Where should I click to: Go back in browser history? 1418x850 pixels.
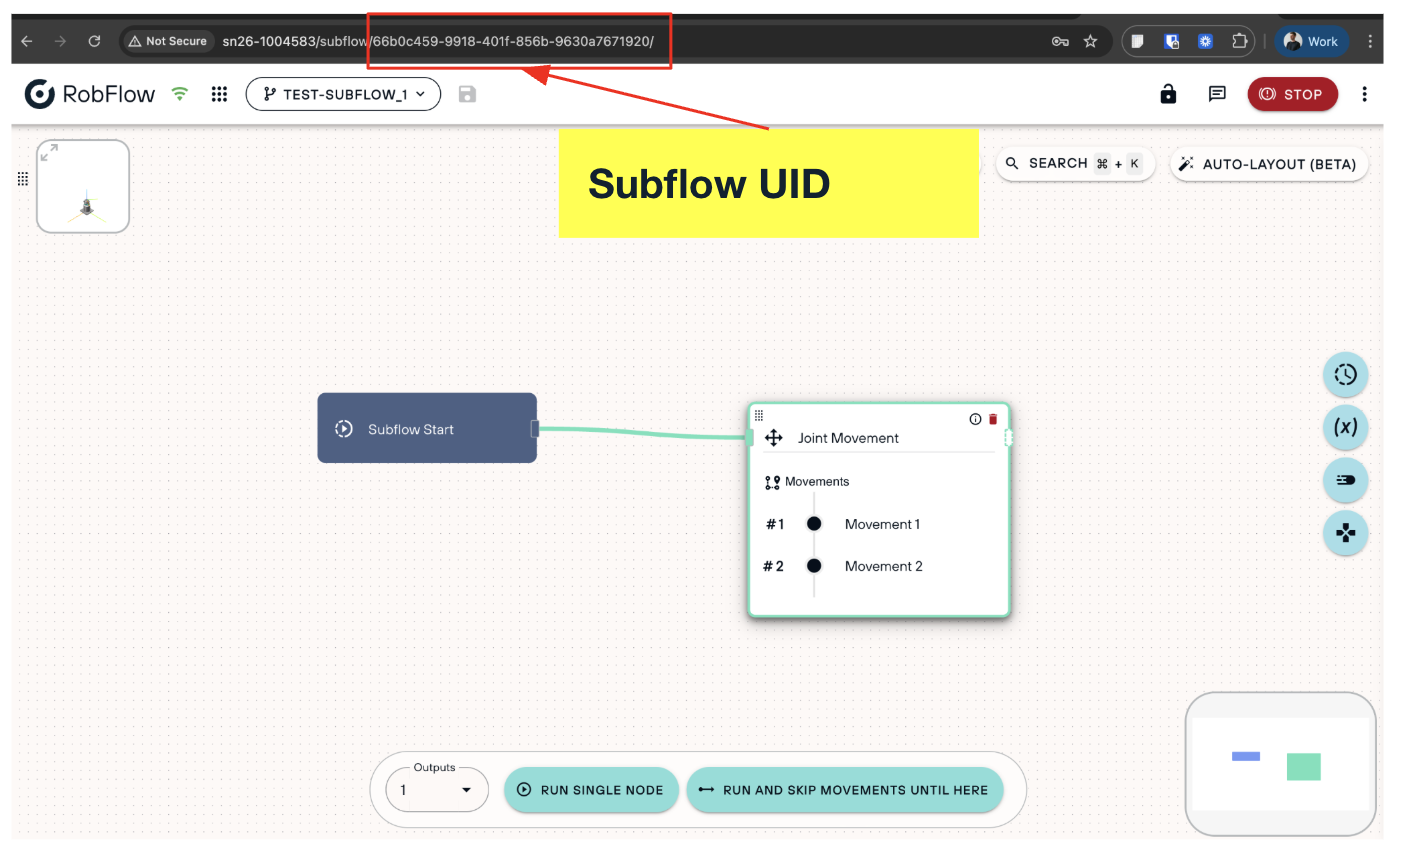point(27,41)
